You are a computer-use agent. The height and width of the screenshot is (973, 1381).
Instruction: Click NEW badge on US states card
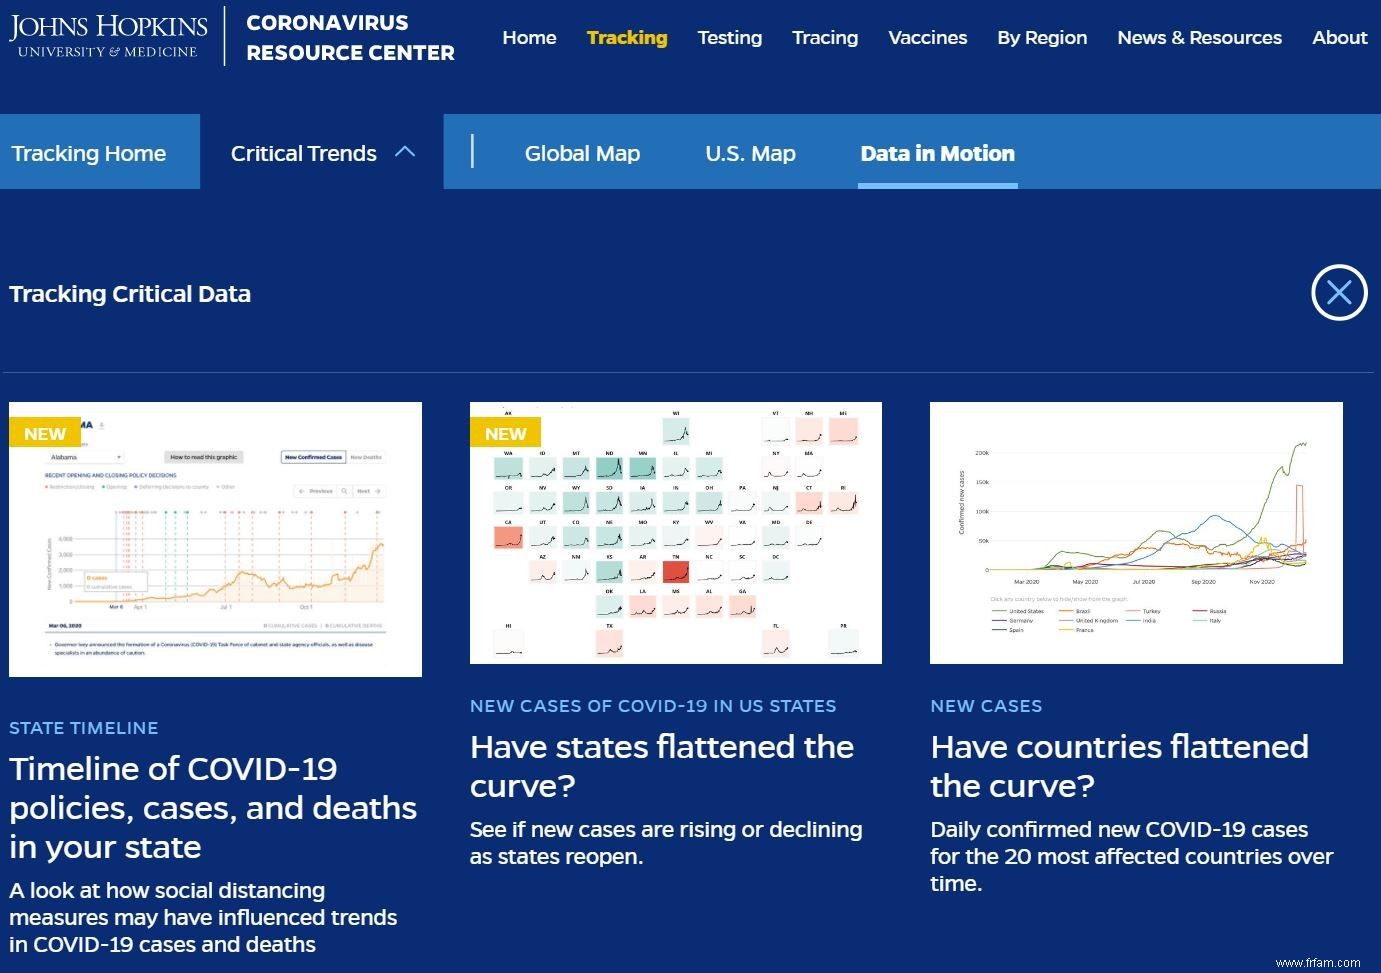[505, 433]
